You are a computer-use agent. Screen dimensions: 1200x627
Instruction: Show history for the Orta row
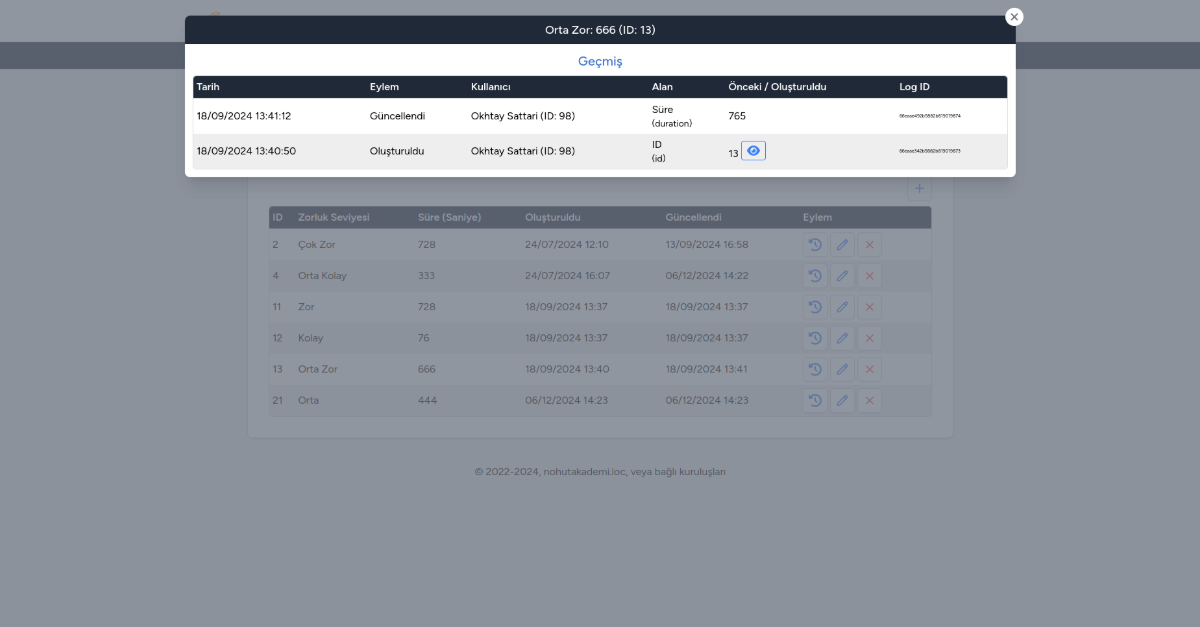click(815, 401)
